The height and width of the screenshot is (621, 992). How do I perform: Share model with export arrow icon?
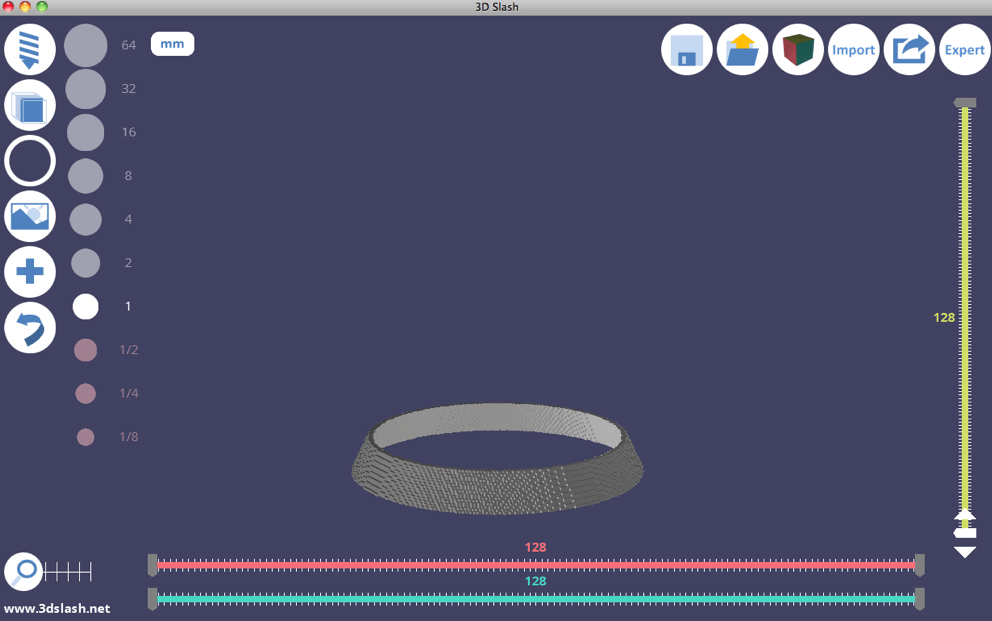coord(909,49)
